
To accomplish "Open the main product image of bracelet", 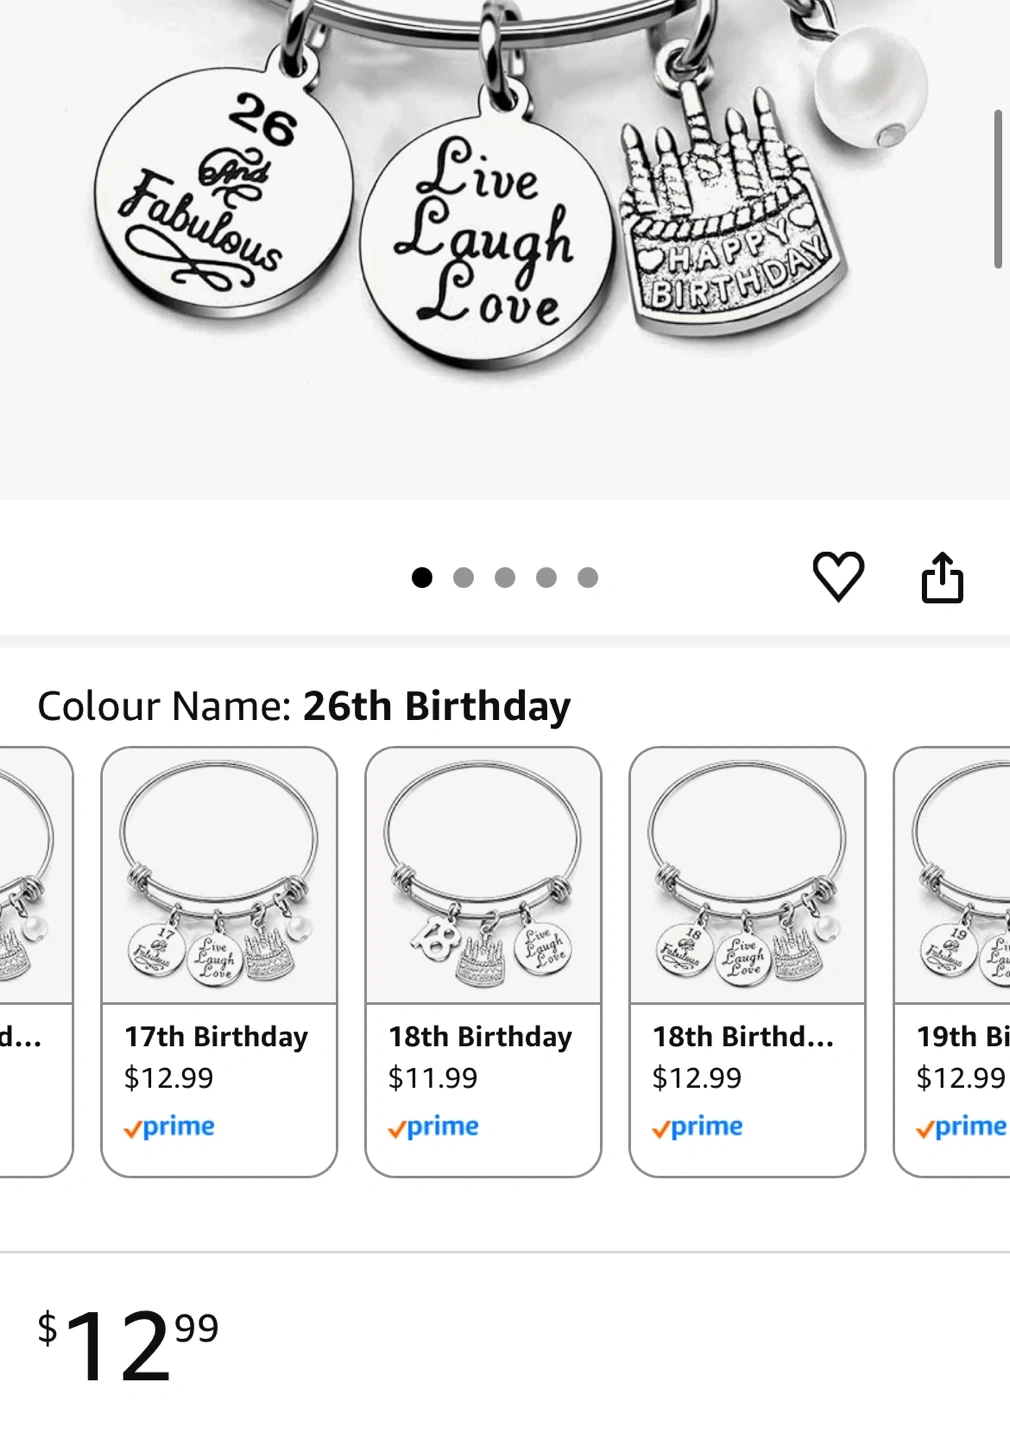I will 505,249.
